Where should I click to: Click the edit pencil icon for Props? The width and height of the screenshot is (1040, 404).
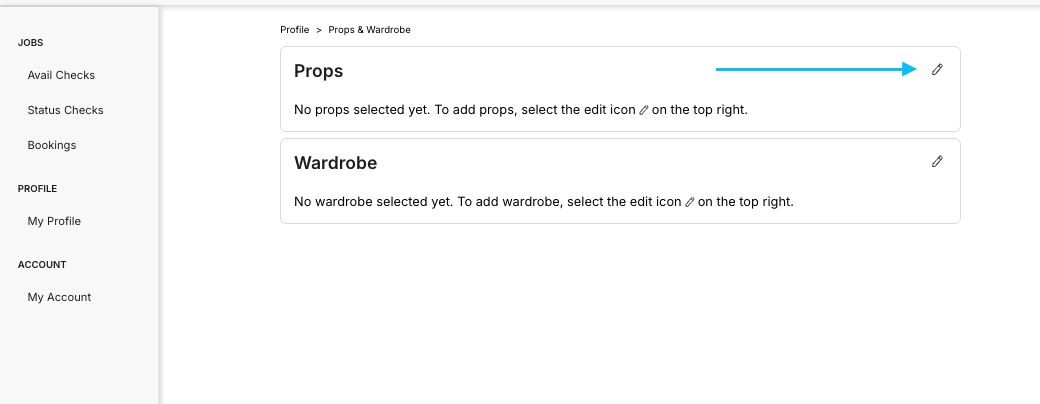[937, 69]
